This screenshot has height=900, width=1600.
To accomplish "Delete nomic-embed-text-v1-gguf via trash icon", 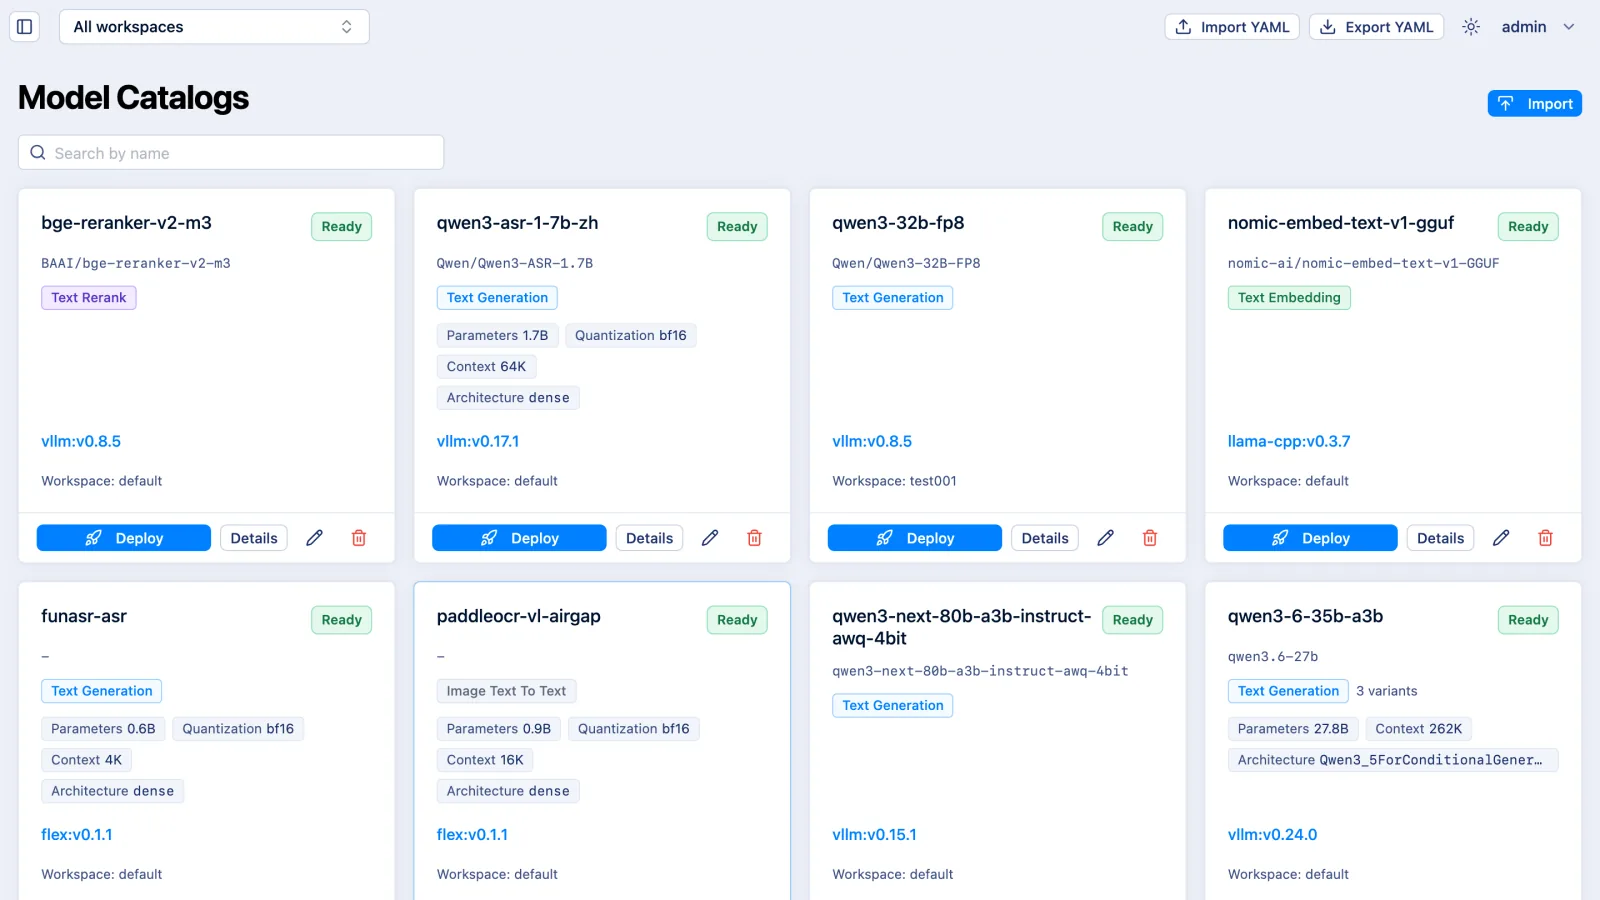I will [x=1546, y=538].
